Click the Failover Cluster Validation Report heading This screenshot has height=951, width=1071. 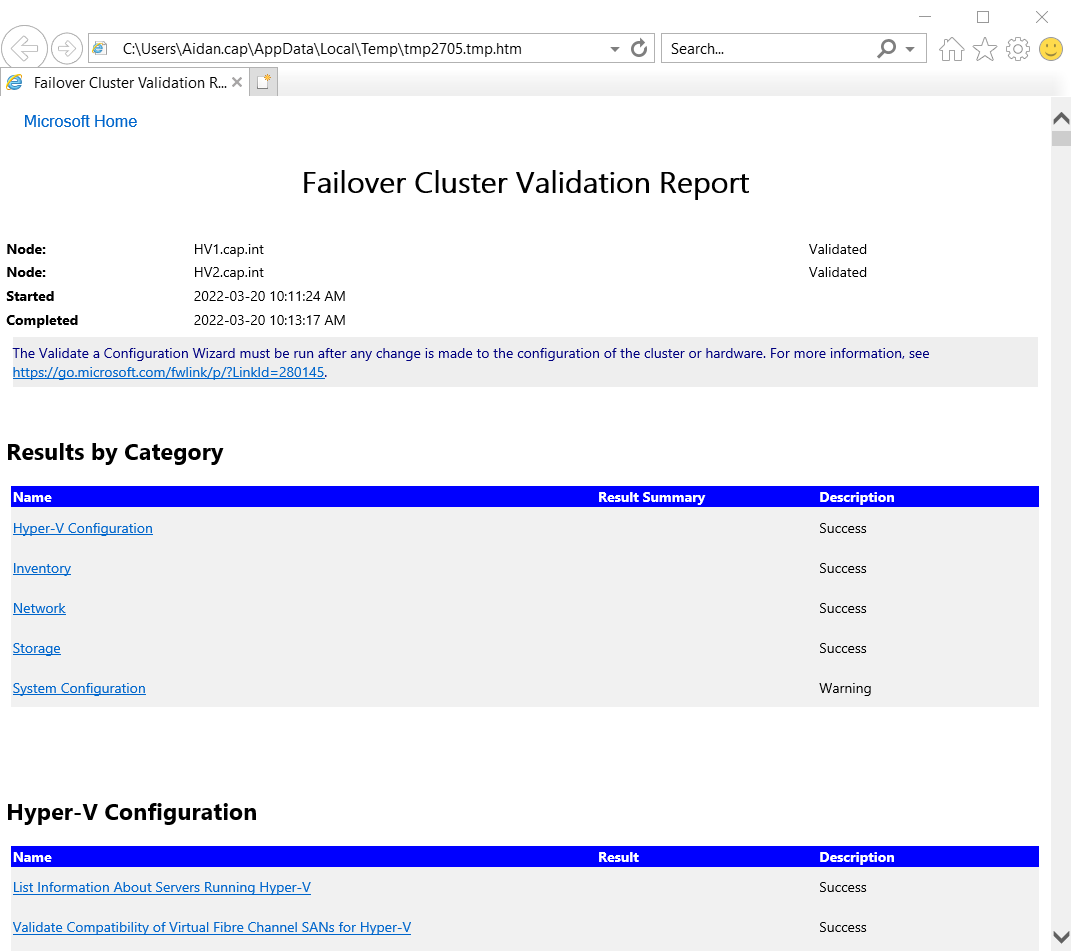[x=525, y=183]
